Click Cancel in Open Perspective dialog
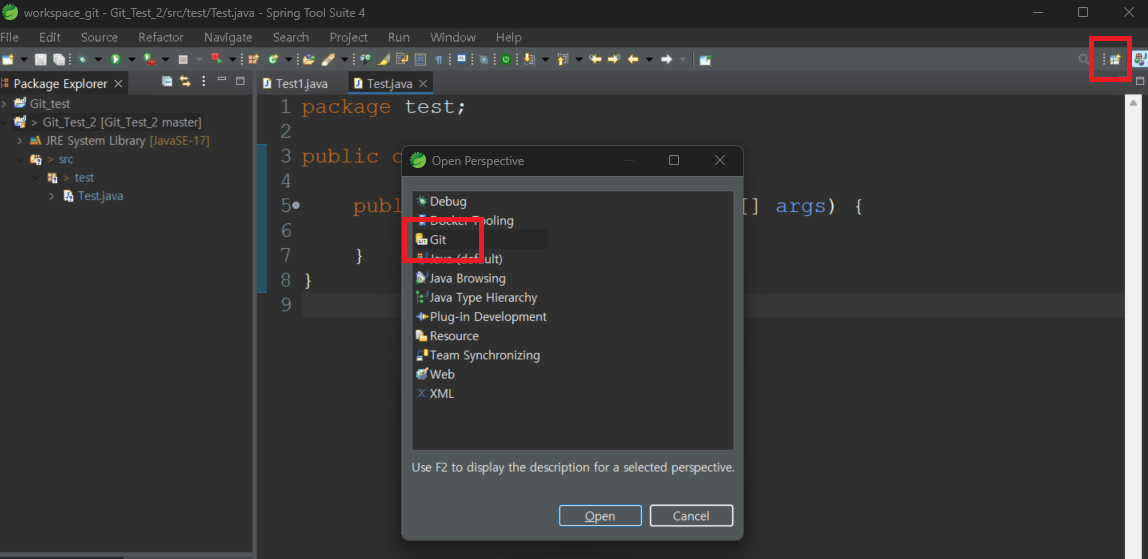 tap(691, 516)
